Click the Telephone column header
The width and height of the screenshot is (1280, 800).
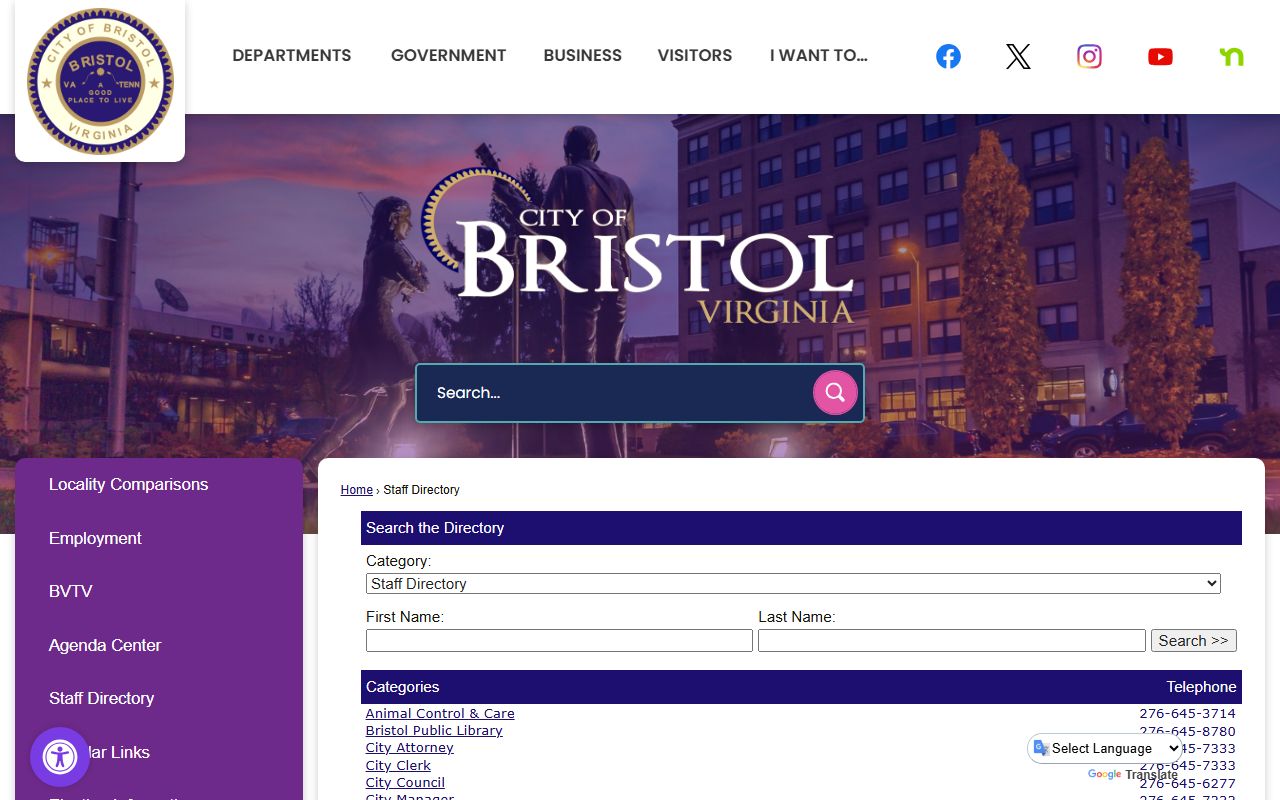(x=1201, y=687)
